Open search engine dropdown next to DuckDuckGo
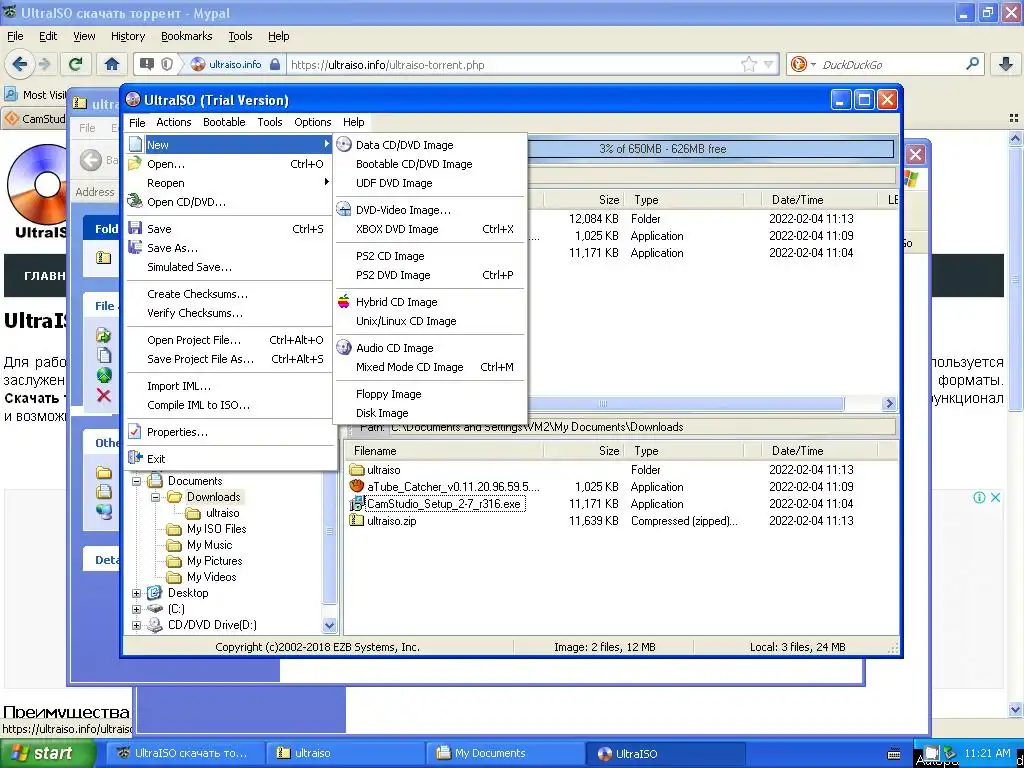1024x768 pixels. coord(813,64)
